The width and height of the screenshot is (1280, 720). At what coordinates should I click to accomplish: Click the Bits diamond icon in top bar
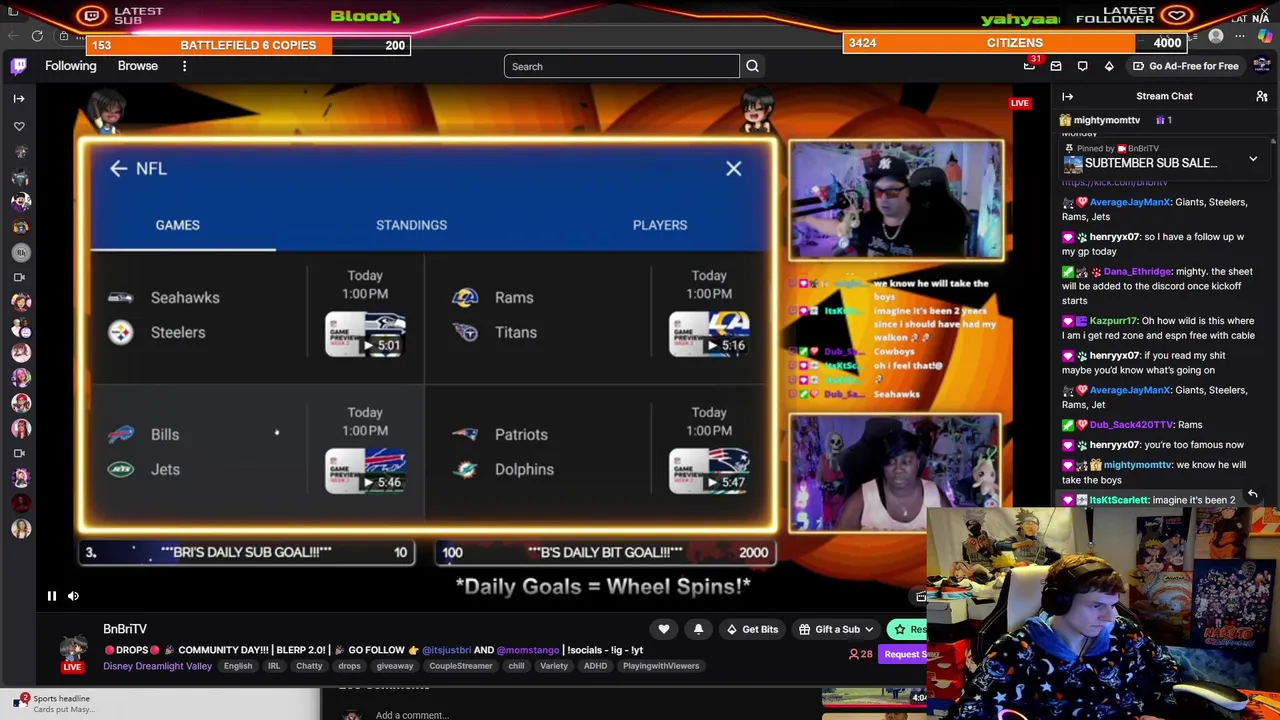click(1109, 66)
